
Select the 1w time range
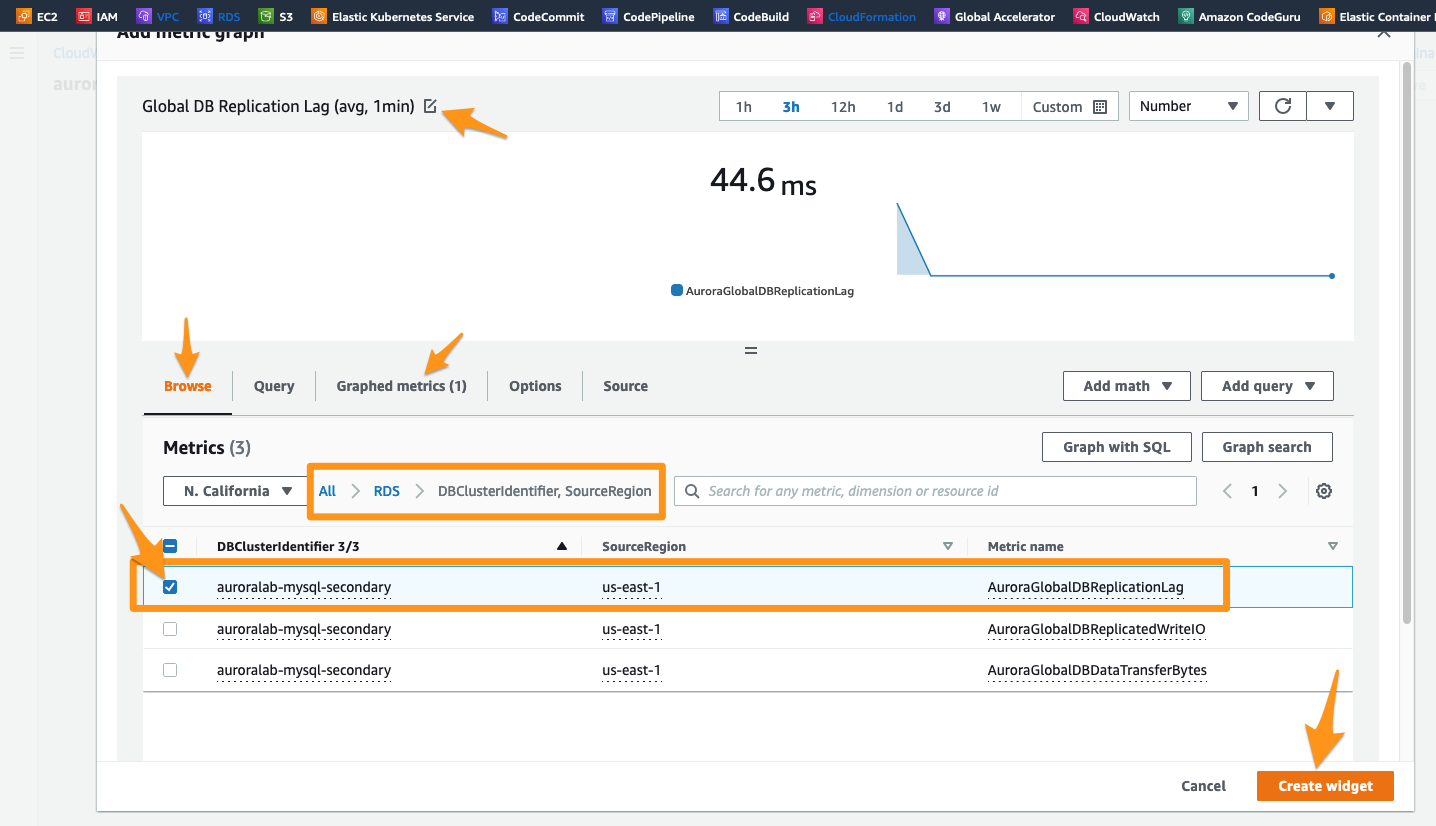pyautogui.click(x=991, y=107)
